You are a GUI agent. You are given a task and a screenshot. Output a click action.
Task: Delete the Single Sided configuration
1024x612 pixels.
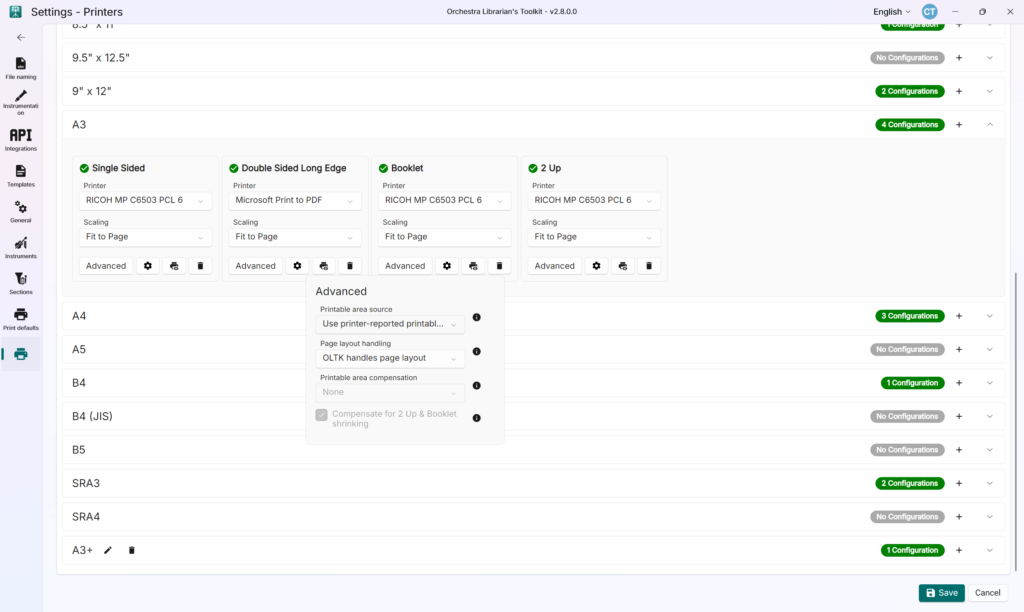[x=200, y=266]
